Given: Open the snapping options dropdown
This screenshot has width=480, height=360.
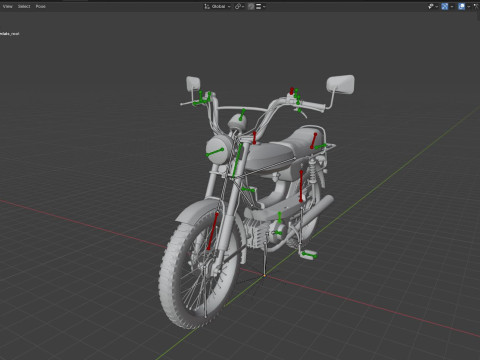Looking at the screenshot, I should [261, 6].
